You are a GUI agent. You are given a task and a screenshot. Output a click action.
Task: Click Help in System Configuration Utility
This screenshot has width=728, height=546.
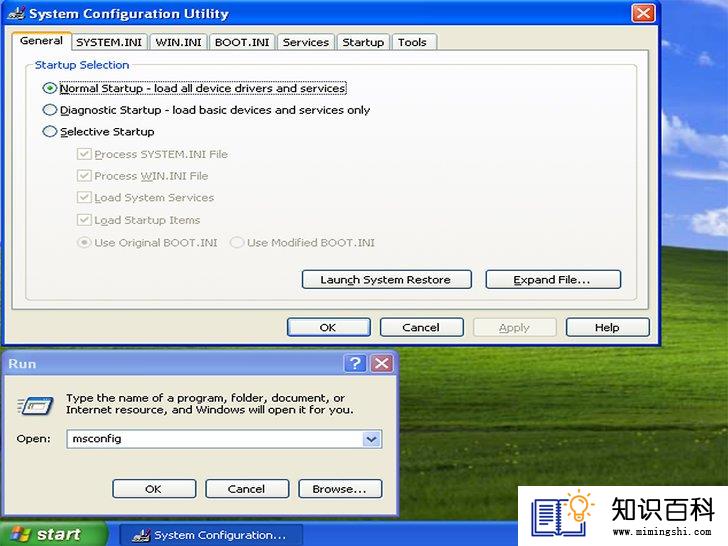point(607,327)
